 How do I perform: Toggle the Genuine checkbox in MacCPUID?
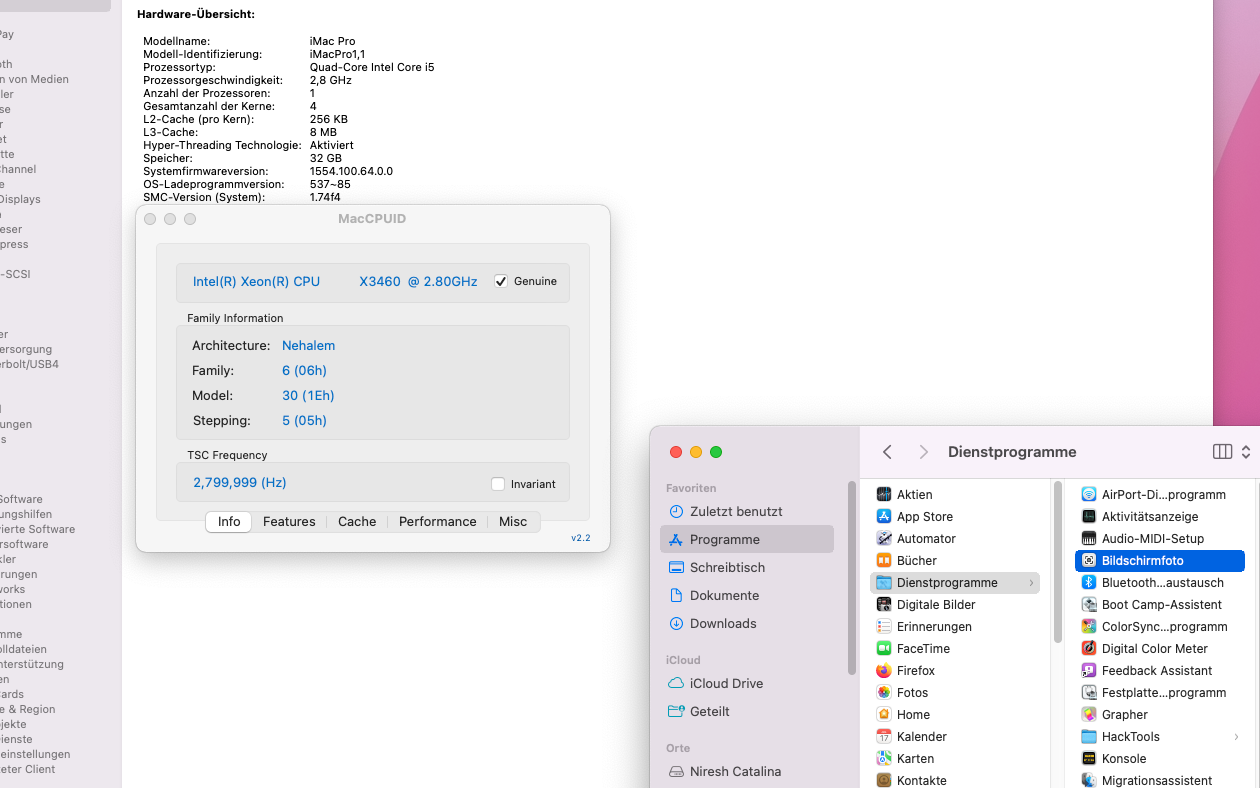pyautogui.click(x=501, y=282)
